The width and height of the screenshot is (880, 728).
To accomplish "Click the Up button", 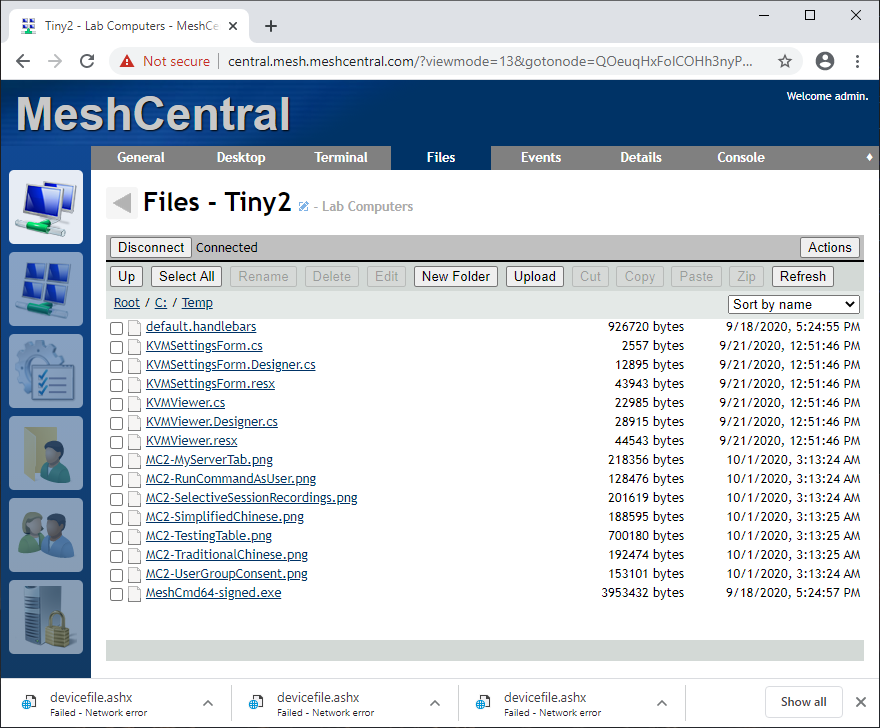I will (x=126, y=277).
